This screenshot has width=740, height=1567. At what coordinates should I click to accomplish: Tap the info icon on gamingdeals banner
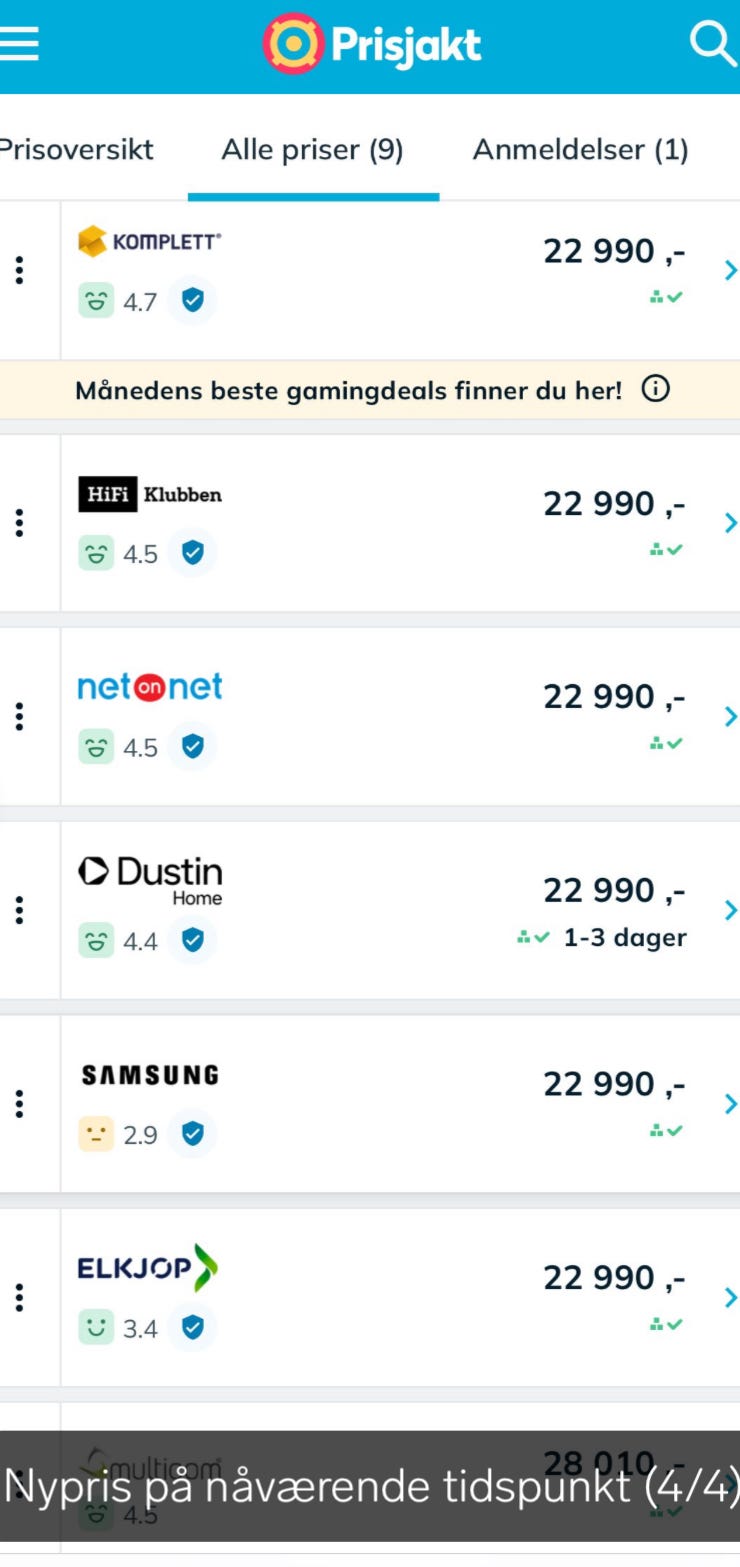tap(656, 390)
